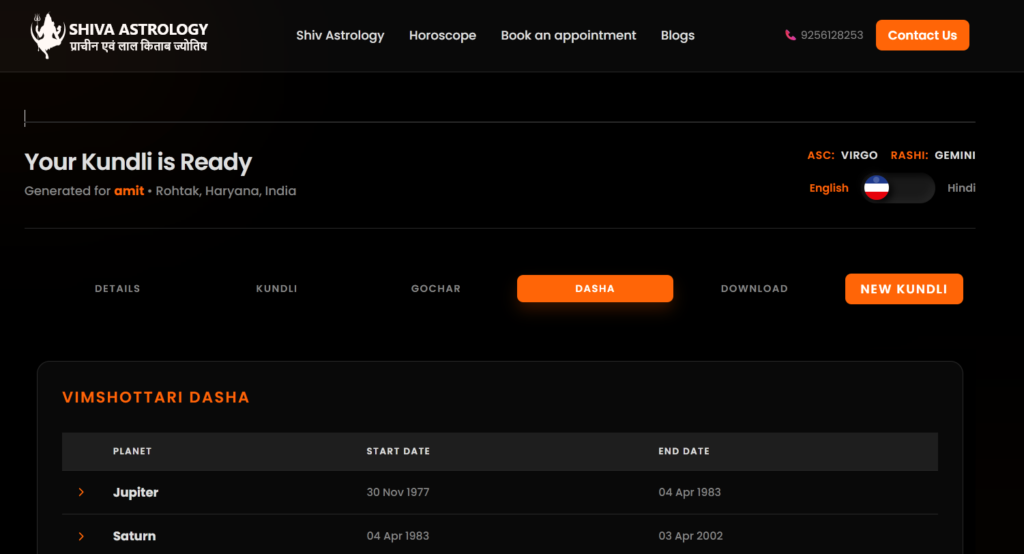
Task: Open the Kundli tab
Action: click(x=276, y=289)
